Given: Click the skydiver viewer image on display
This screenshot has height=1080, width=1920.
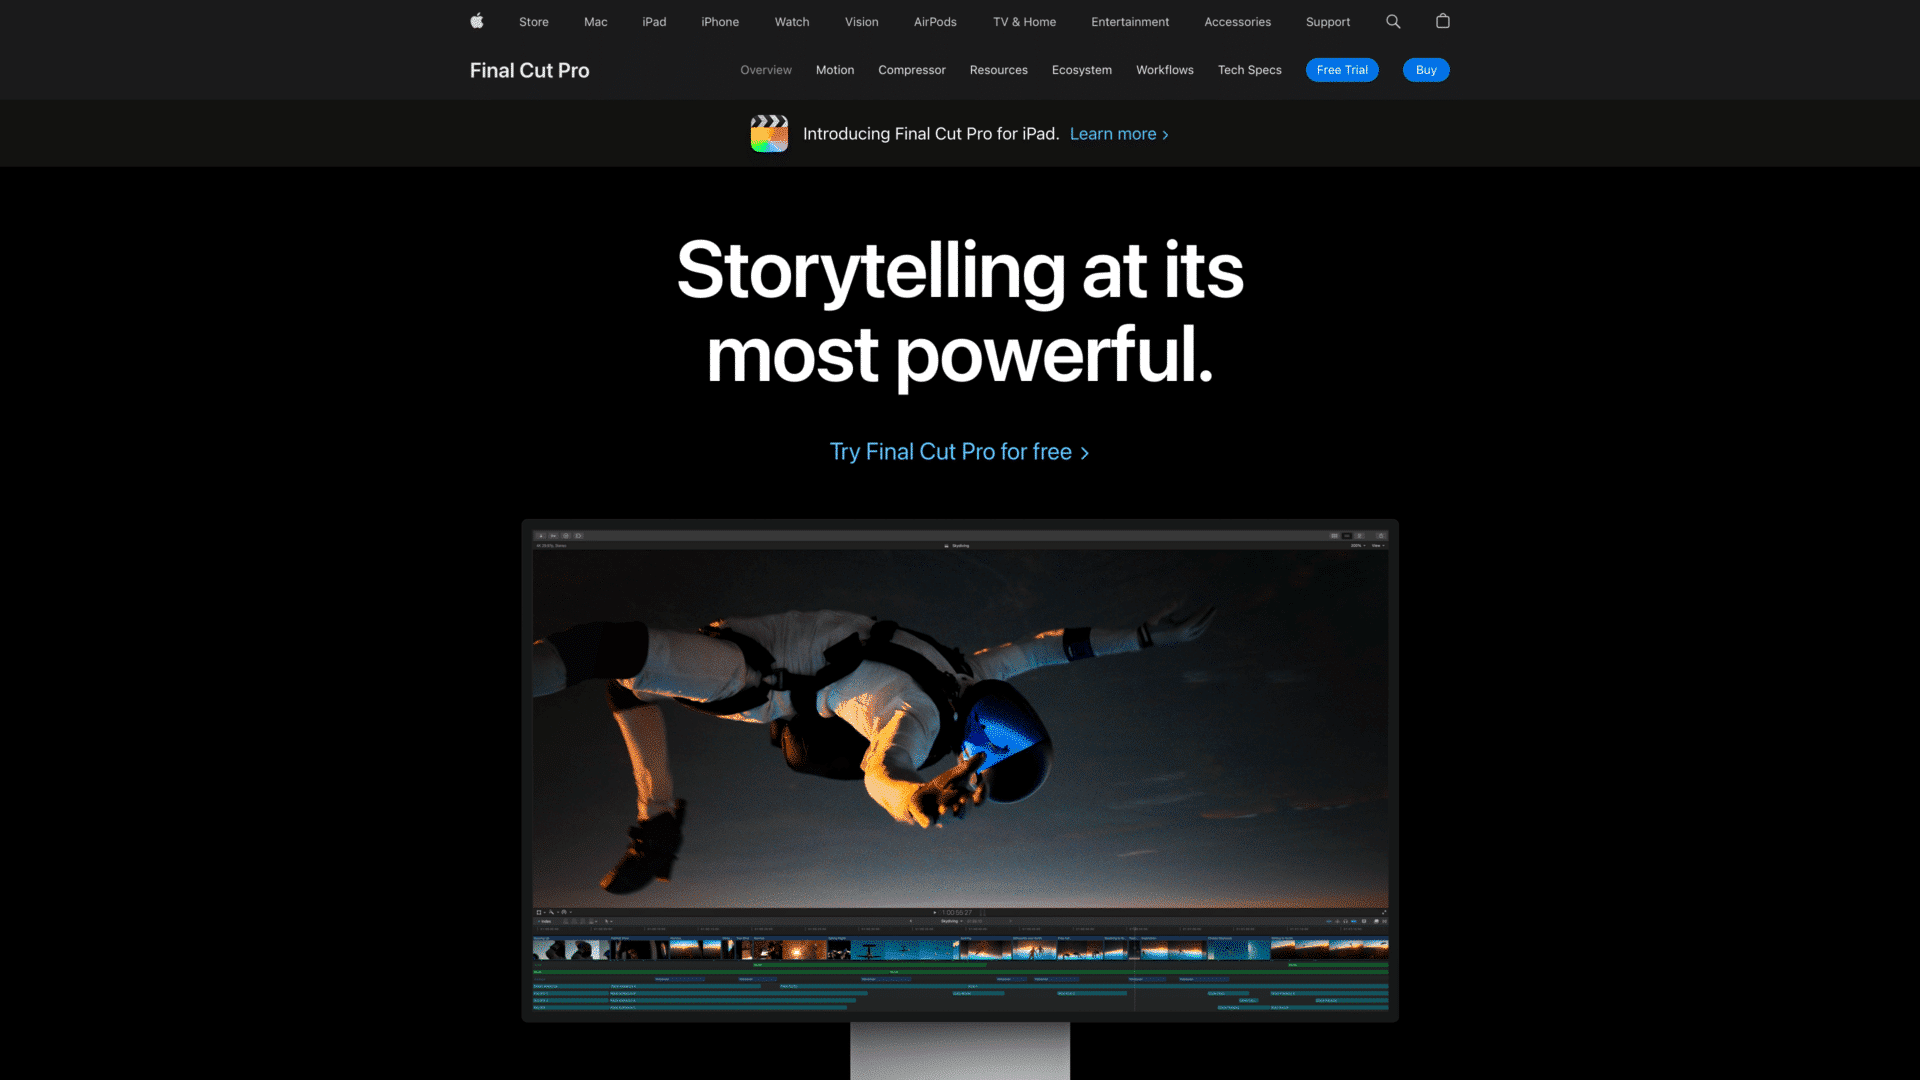Looking at the screenshot, I should coord(960,729).
